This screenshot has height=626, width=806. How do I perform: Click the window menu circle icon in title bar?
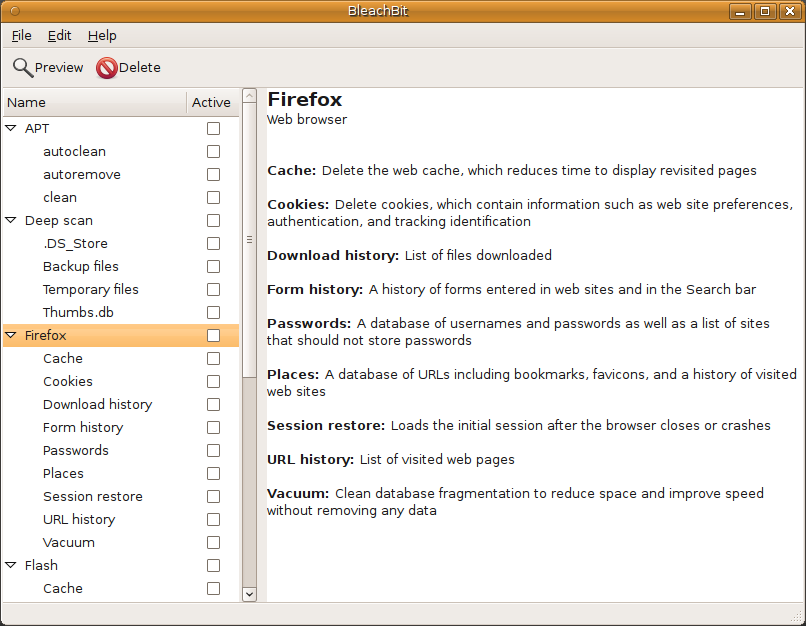pos(15,11)
